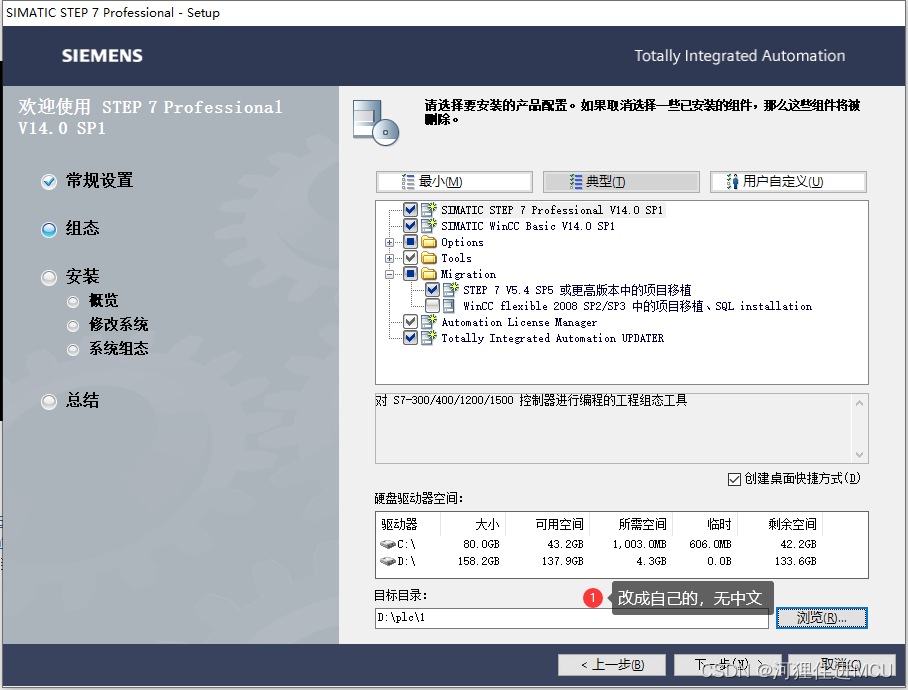This screenshot has height=690, width=908.
Task: Enable WinCC flexible 2008 SP2/SP3 migration checkbox
Action: 433,306
